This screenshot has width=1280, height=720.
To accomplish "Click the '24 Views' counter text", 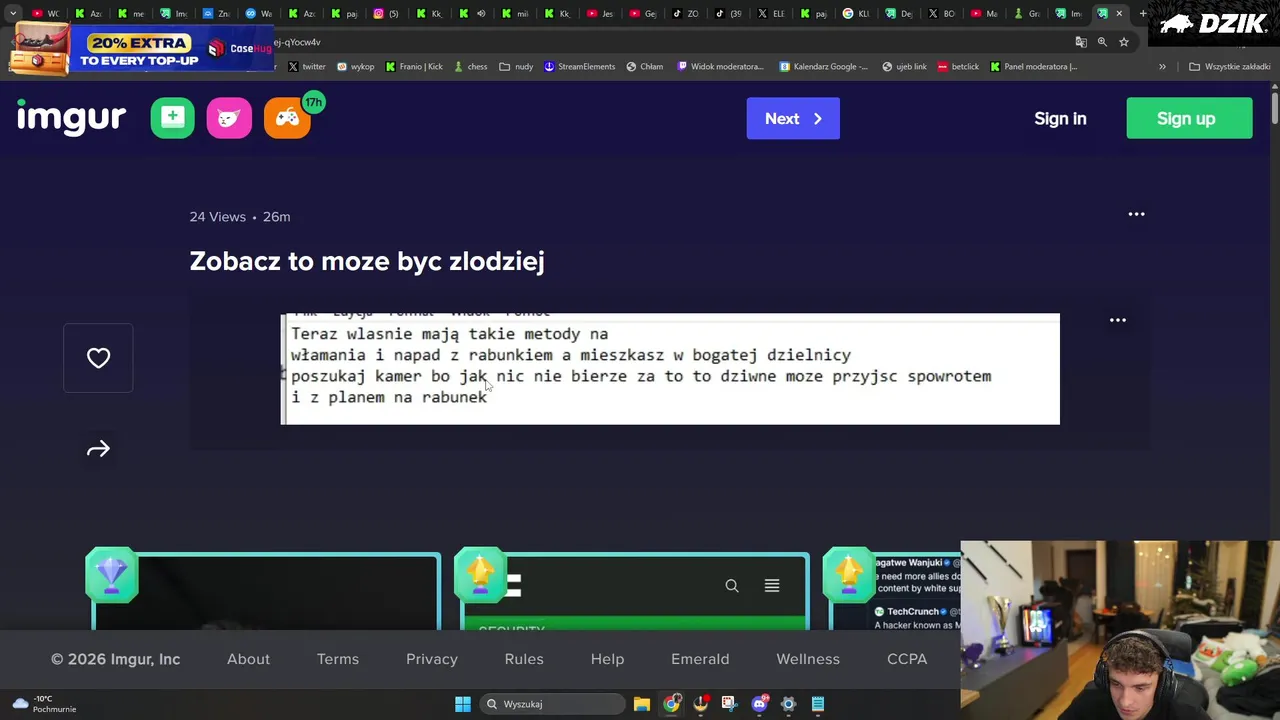I will (218, 217).
